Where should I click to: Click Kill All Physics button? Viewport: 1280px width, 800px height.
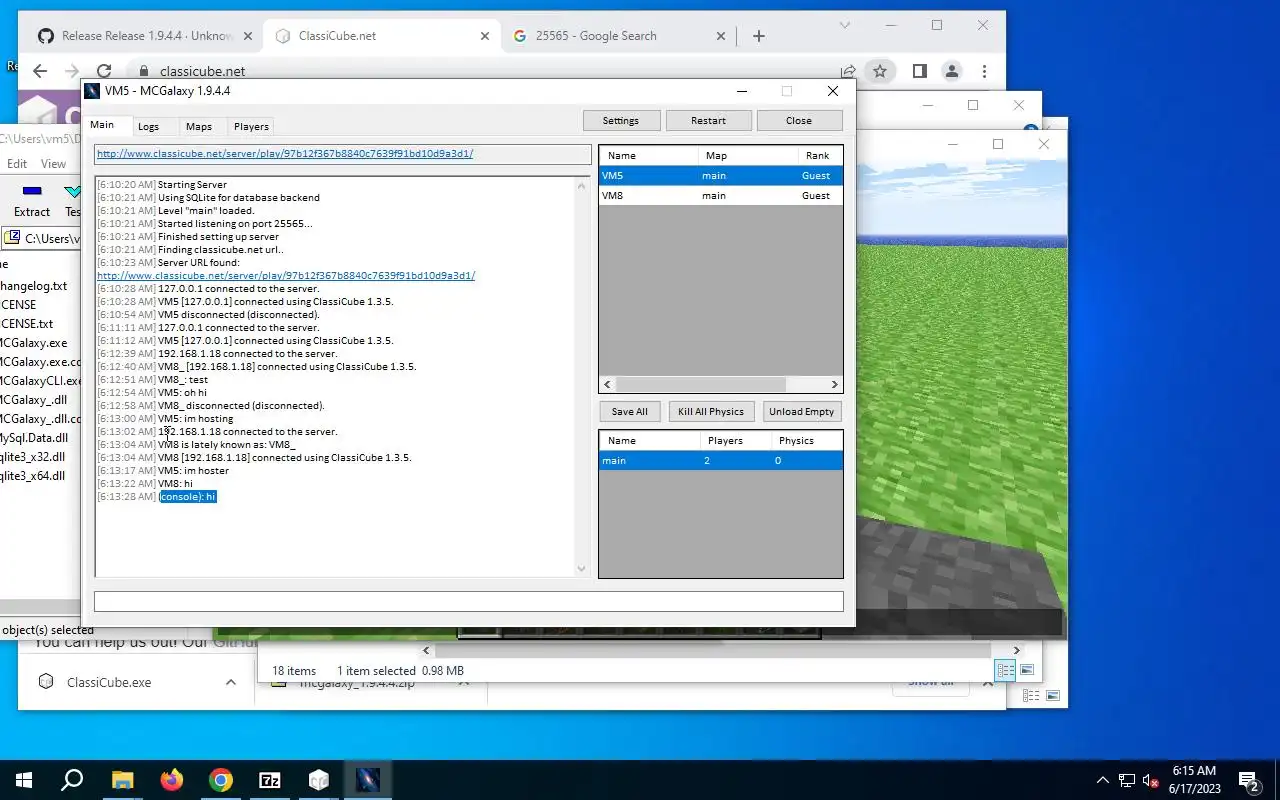point(711,411)
